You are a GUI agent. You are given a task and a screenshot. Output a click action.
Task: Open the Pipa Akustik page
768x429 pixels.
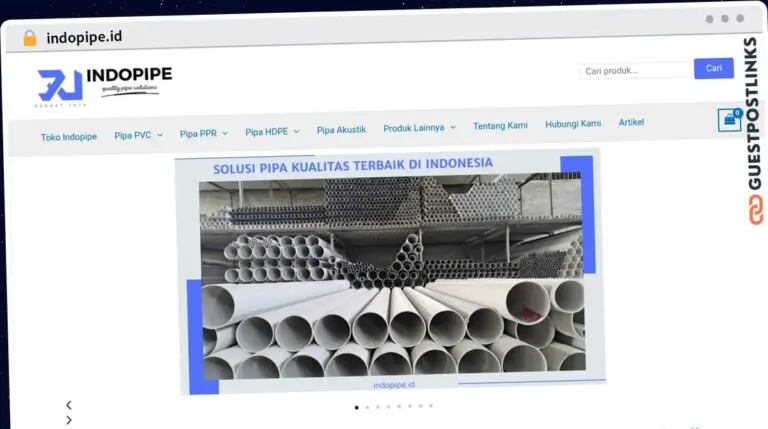pyautogui.click(x=341, y=130)
